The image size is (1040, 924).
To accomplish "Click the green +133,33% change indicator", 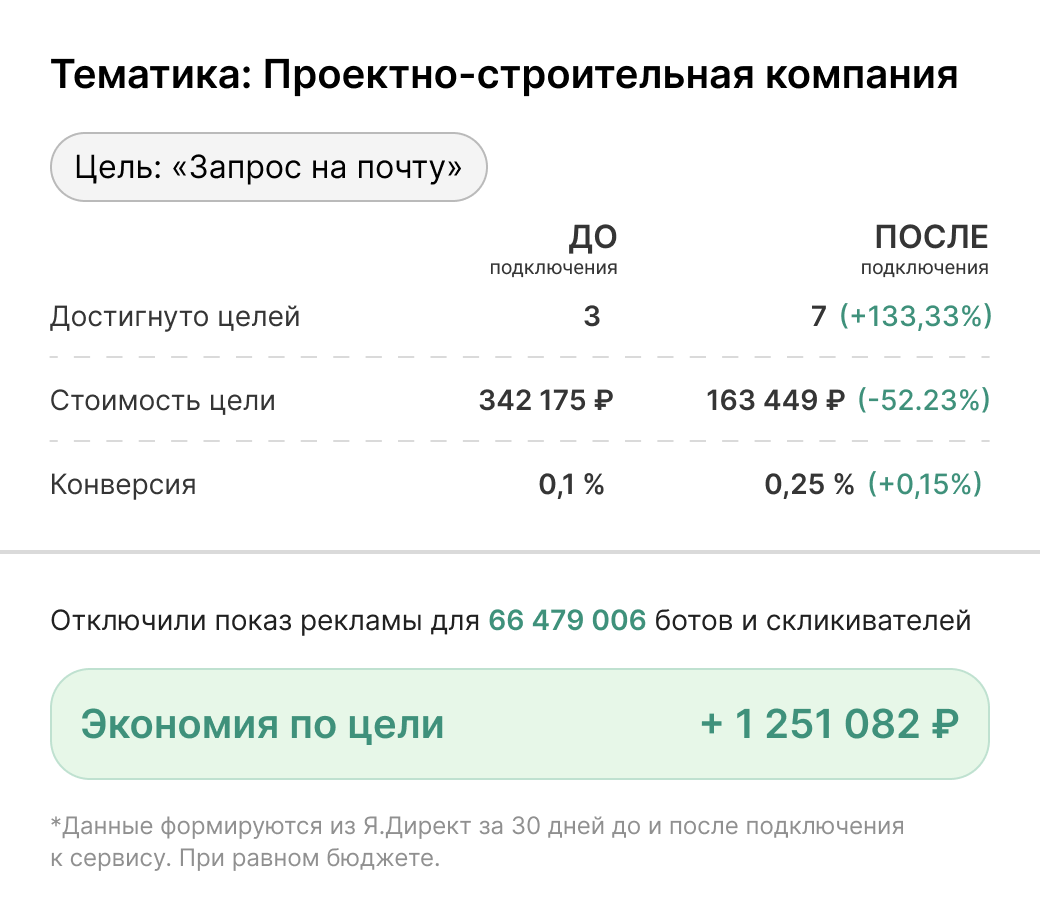I will (x=915, y=318).
